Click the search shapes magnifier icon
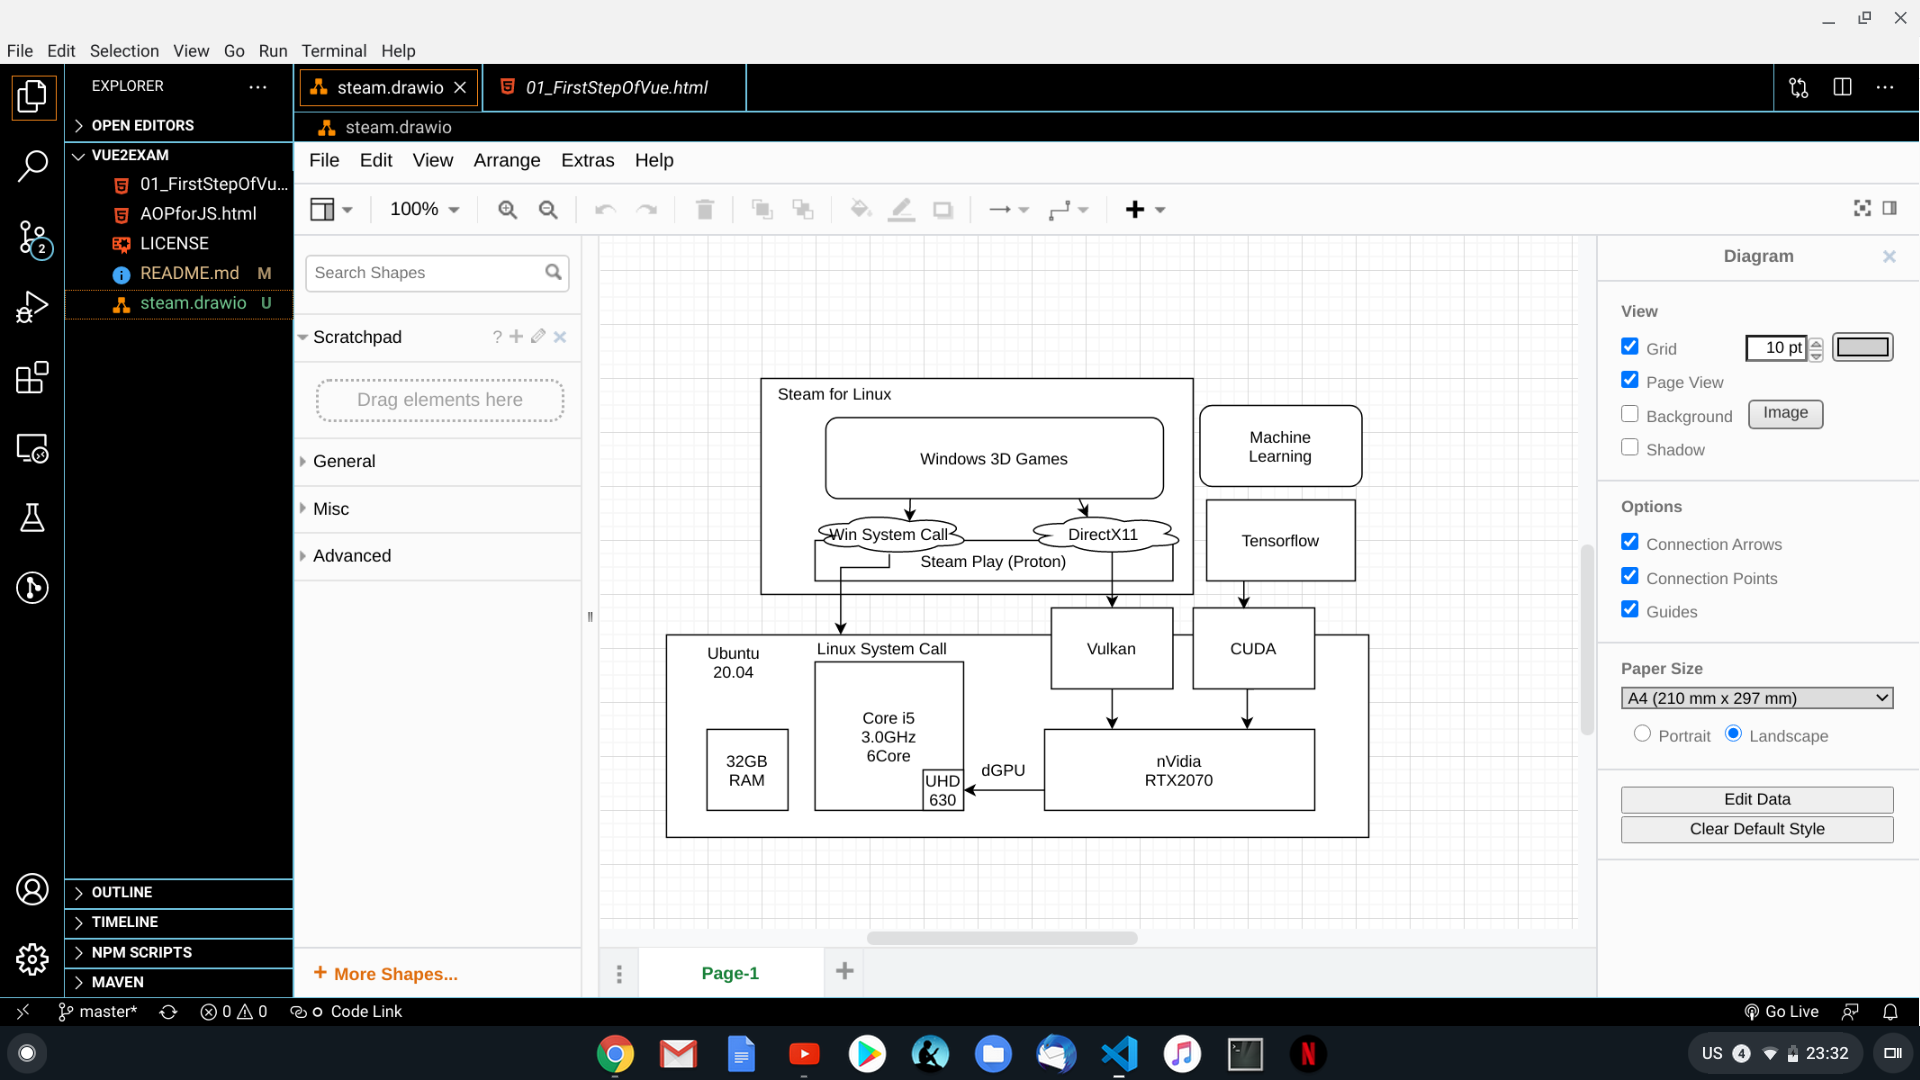The image size is (1920, 1080). pyautogui.click(x=554, y=272)
